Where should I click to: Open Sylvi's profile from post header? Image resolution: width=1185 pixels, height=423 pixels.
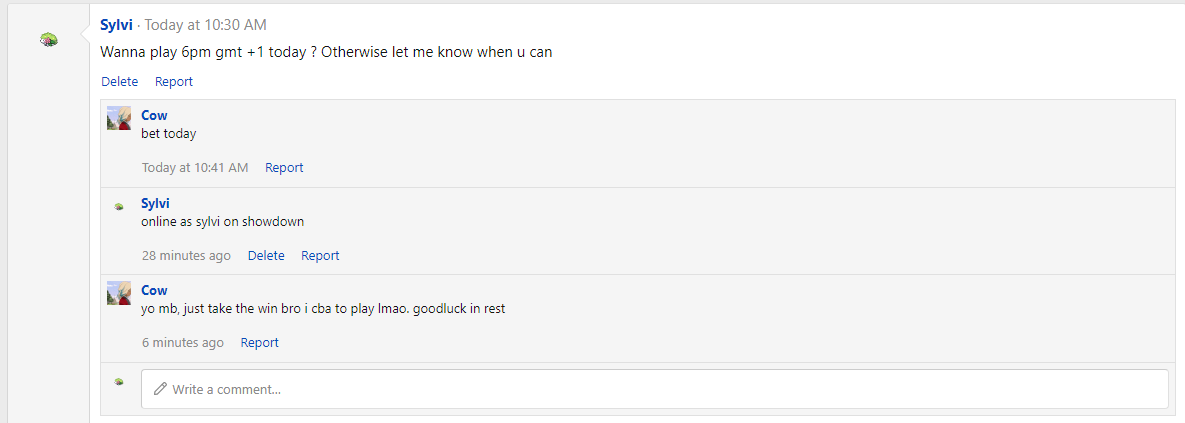(x=116, y=25)
